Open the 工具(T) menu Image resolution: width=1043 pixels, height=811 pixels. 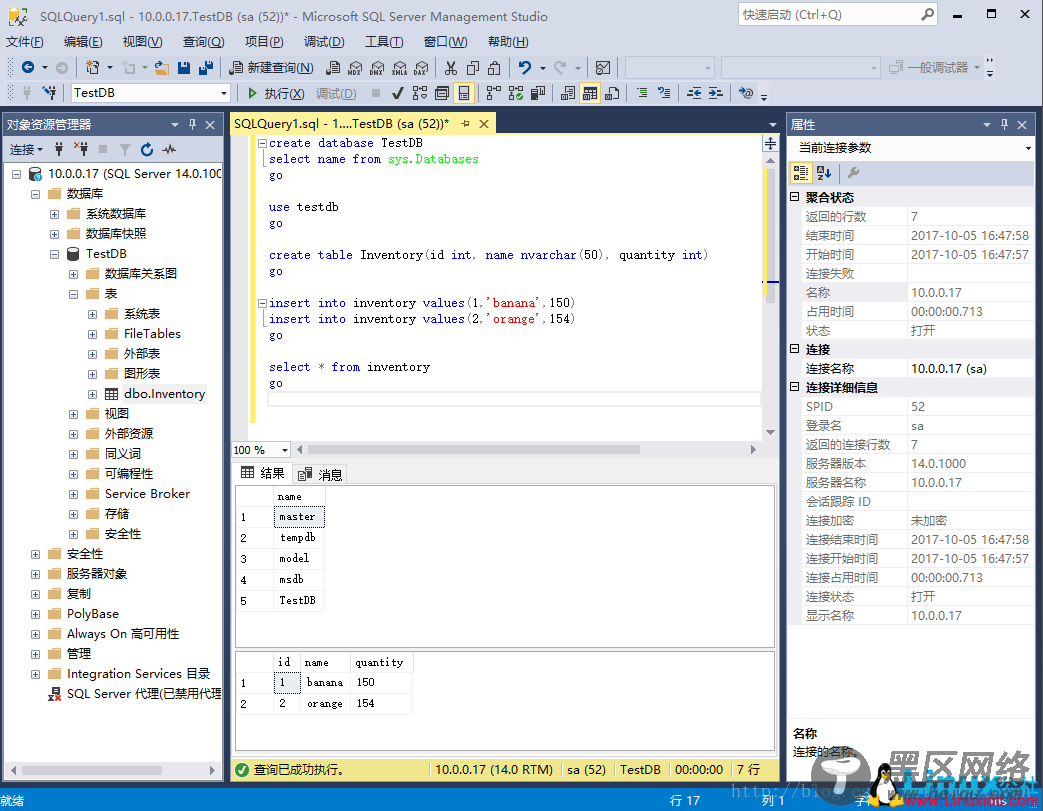click(x=384, y=42)
